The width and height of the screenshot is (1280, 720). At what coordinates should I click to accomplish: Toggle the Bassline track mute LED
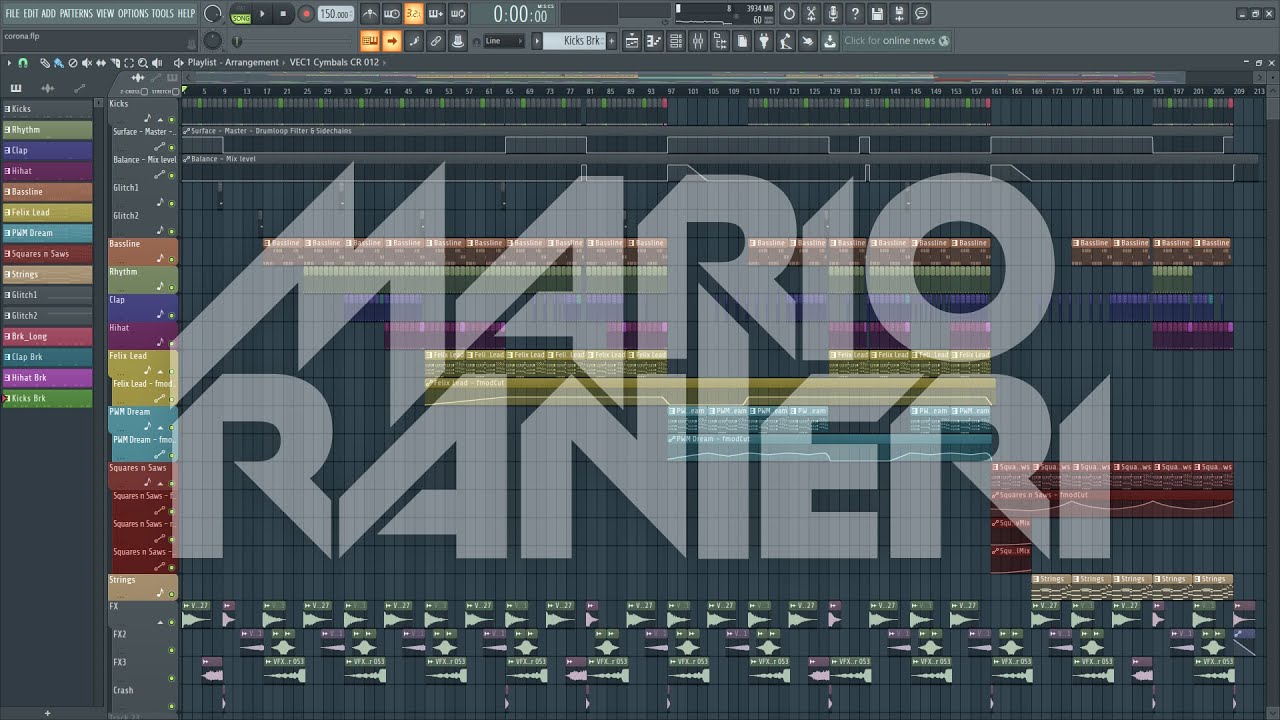click(171, 259)
